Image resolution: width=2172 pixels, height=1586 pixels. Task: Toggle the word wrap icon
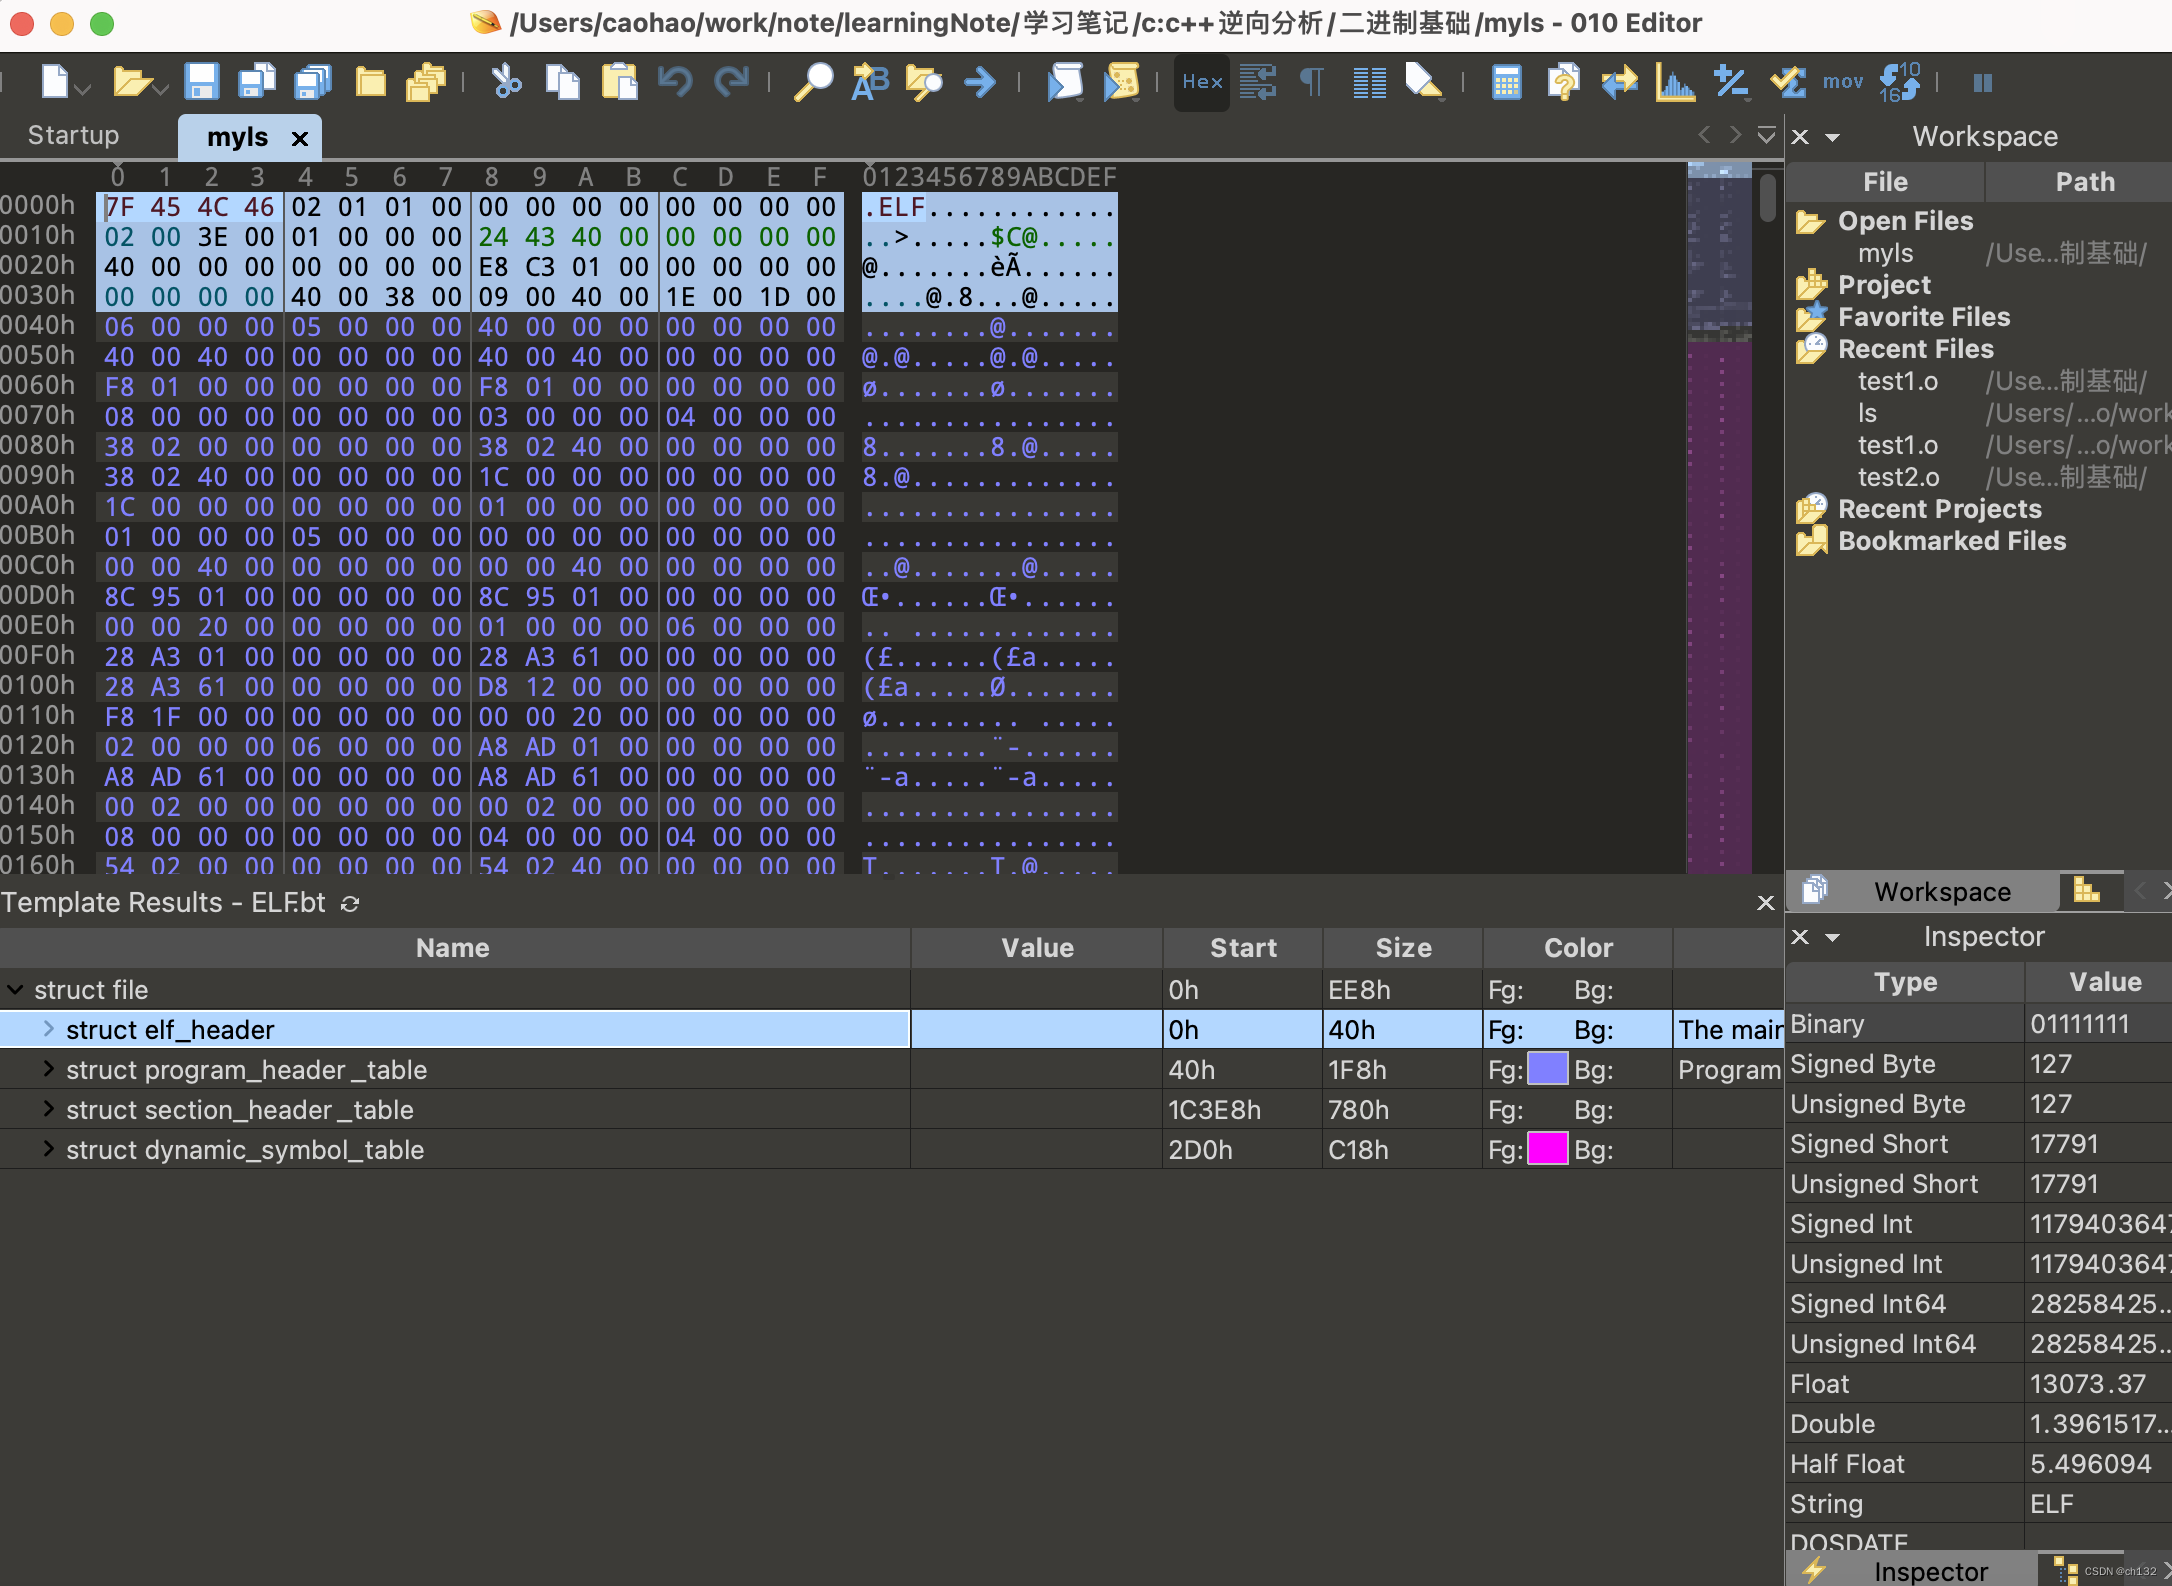point(1258,82)
